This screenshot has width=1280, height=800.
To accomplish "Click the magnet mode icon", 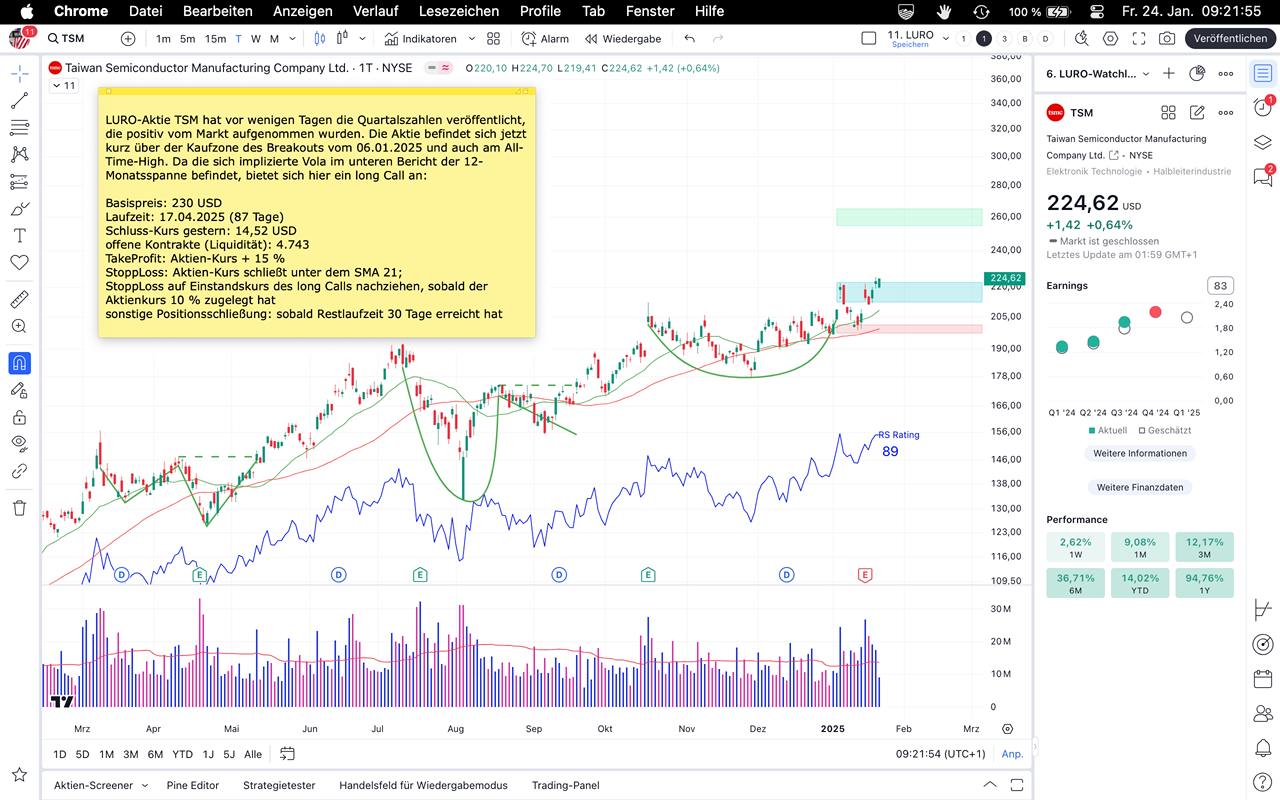I will coord(19,363).
